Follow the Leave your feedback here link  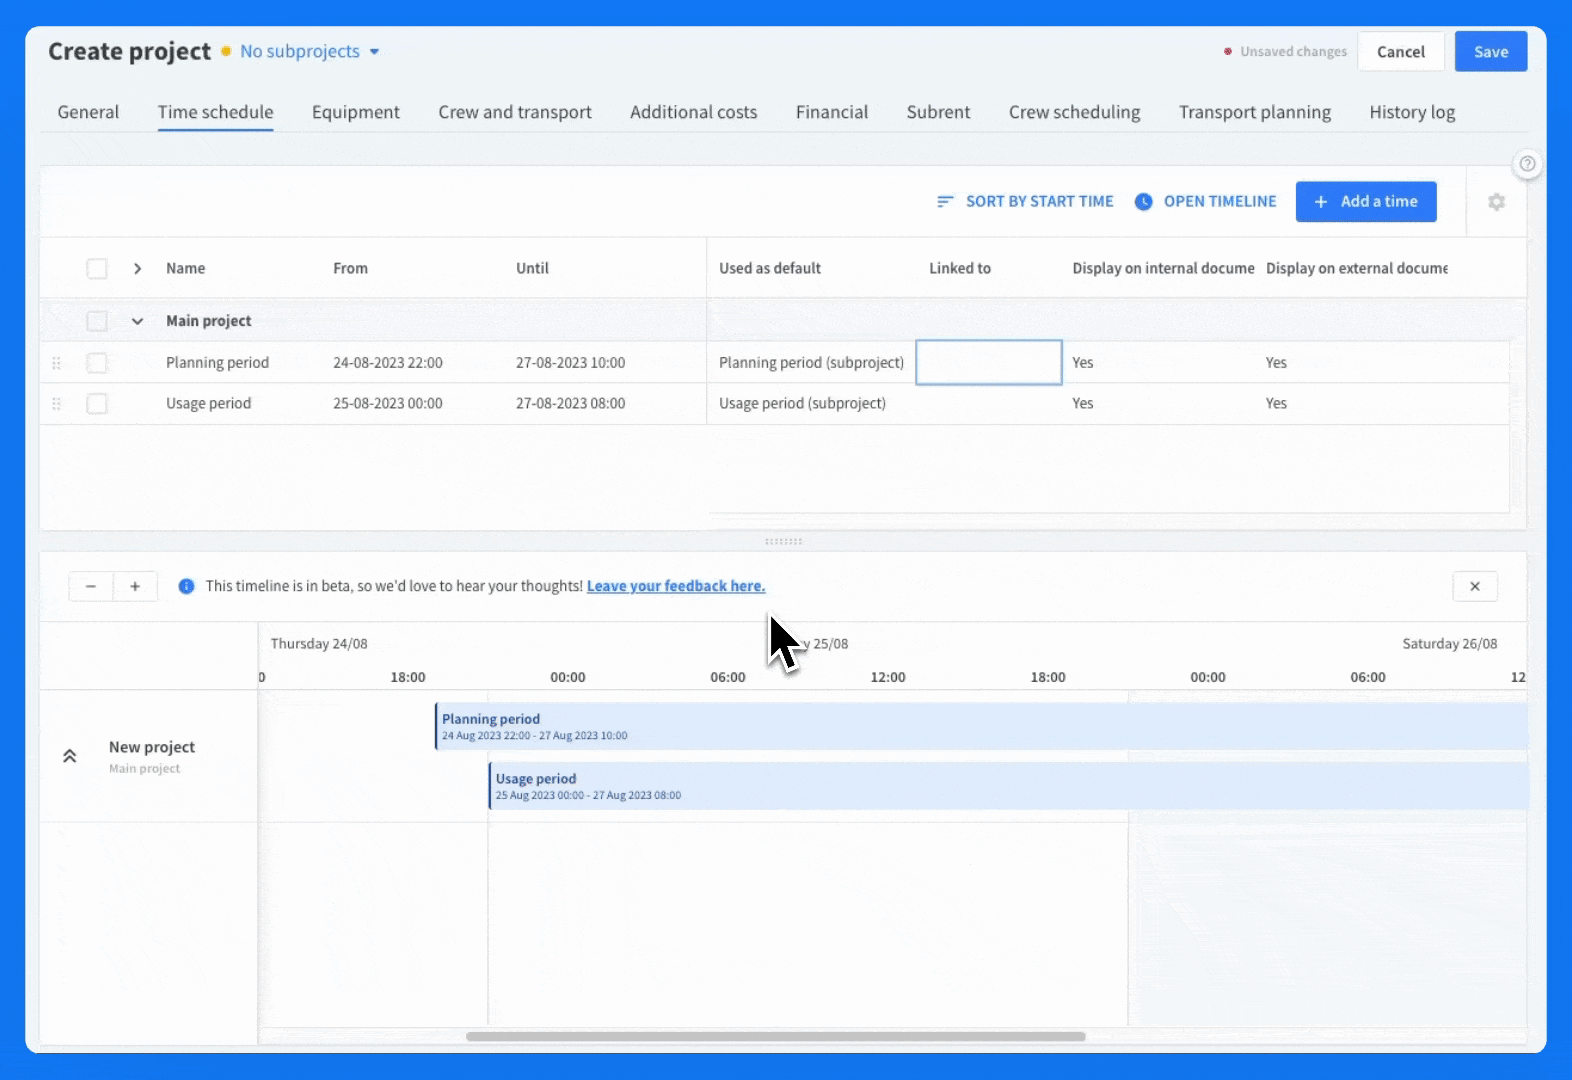click(676, 586)
